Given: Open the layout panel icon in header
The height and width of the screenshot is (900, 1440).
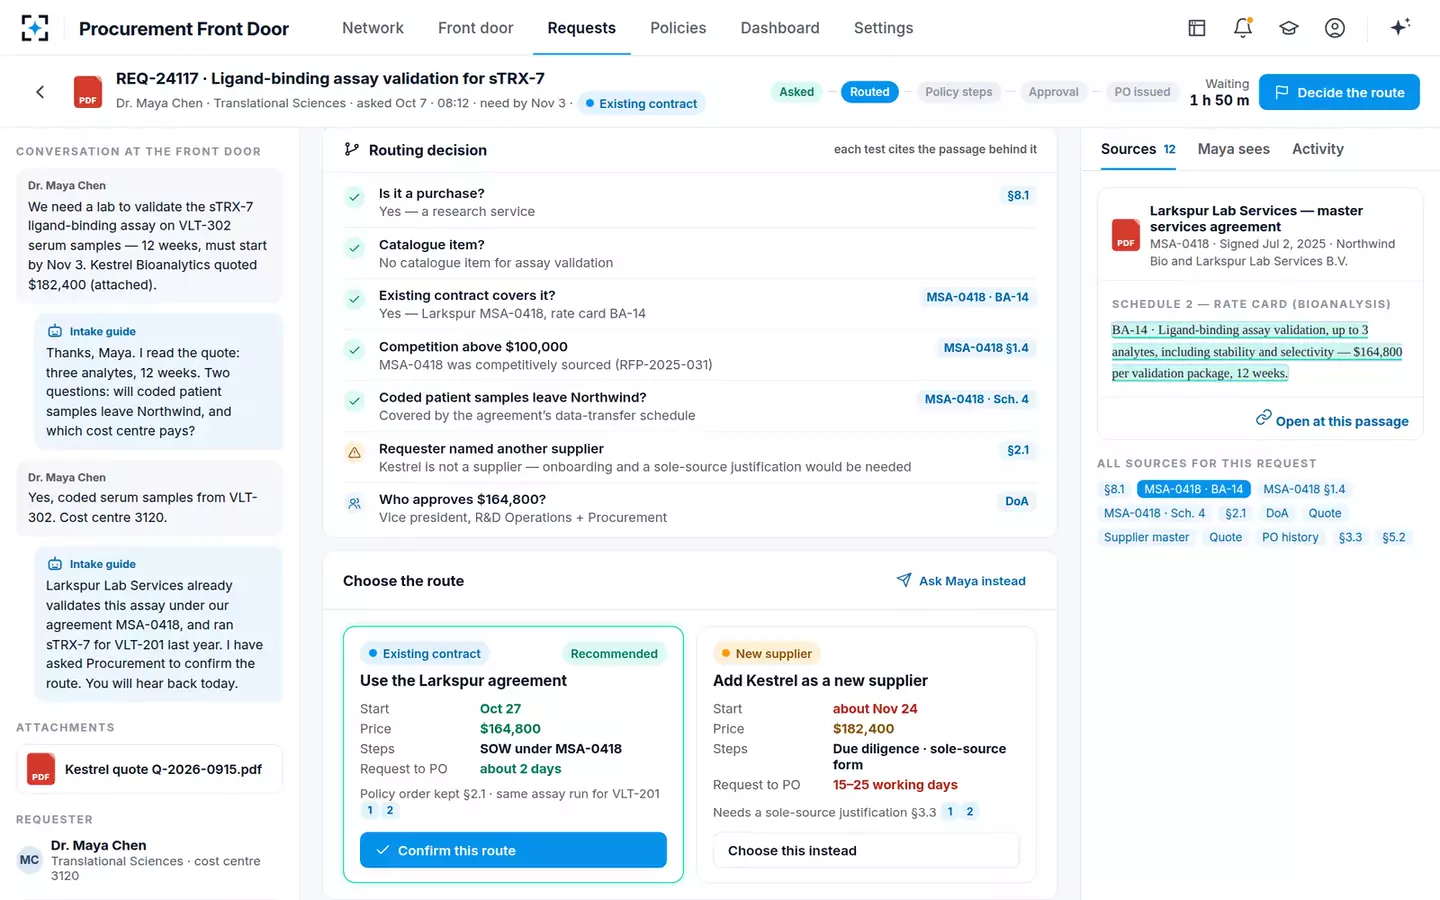Looking at the screenshot, I should 1197,28.
